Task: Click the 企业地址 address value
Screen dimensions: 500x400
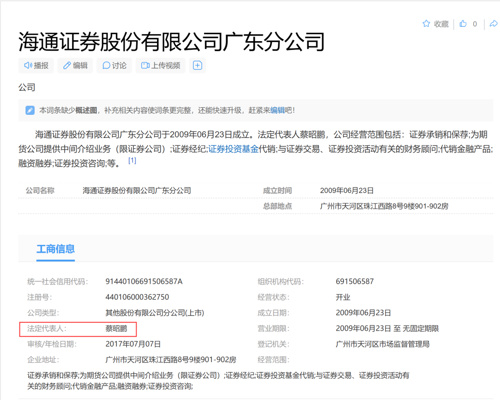Action: tap(171, 360)
